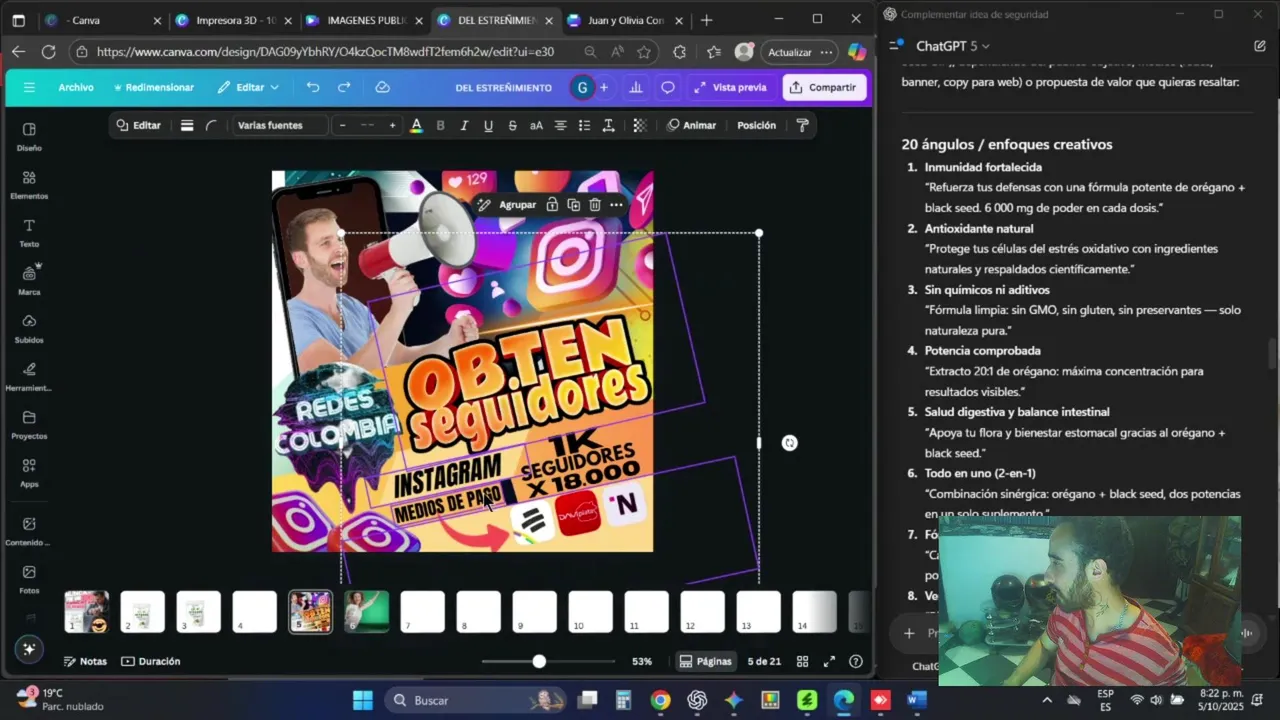This screenshot has height=720, width=1280.
Task: Adjust the zoom slider
Action: (x=539, y=662)
